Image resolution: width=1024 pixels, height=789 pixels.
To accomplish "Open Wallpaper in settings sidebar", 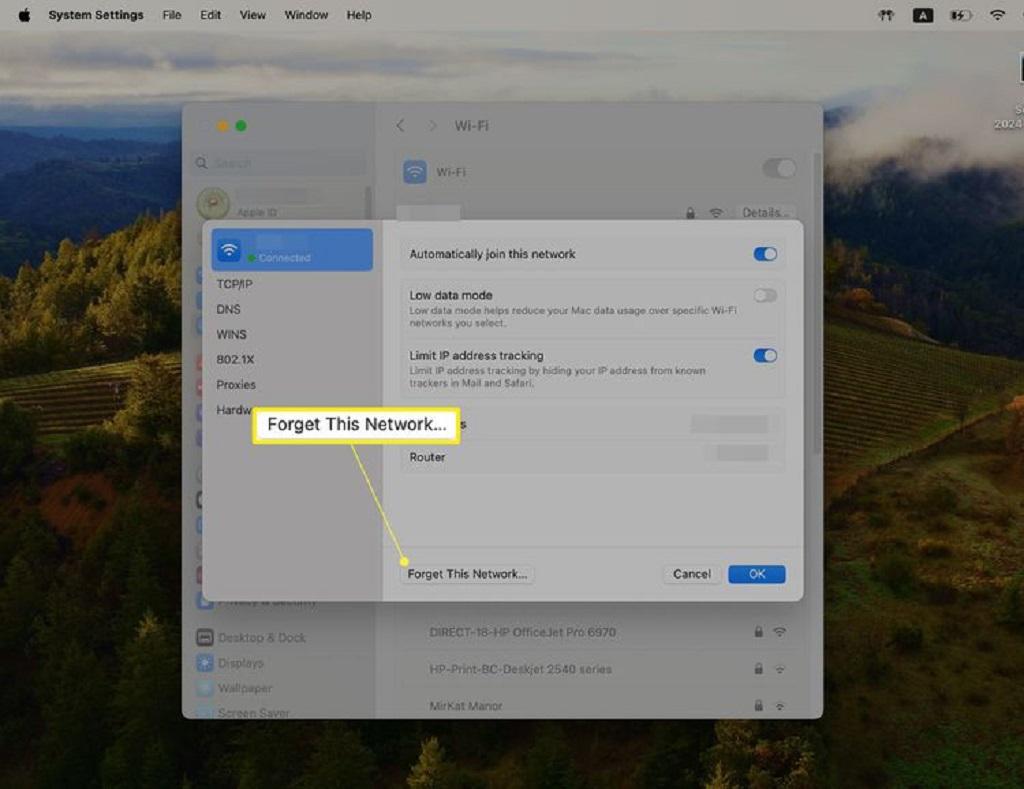I will [234, 688].
